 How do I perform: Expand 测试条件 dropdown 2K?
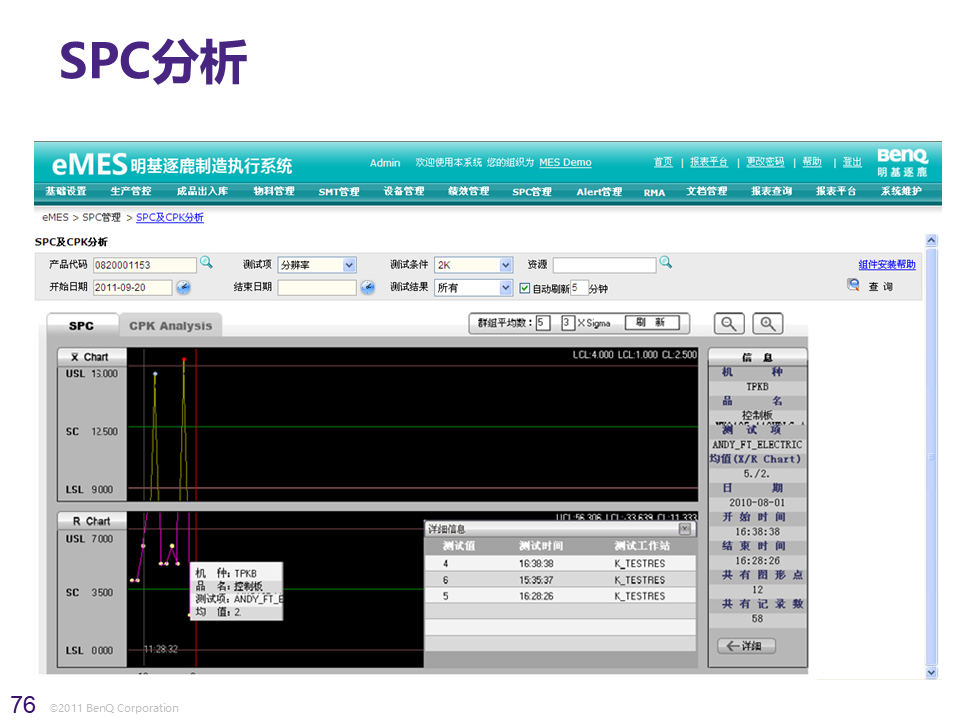point(506,265)
